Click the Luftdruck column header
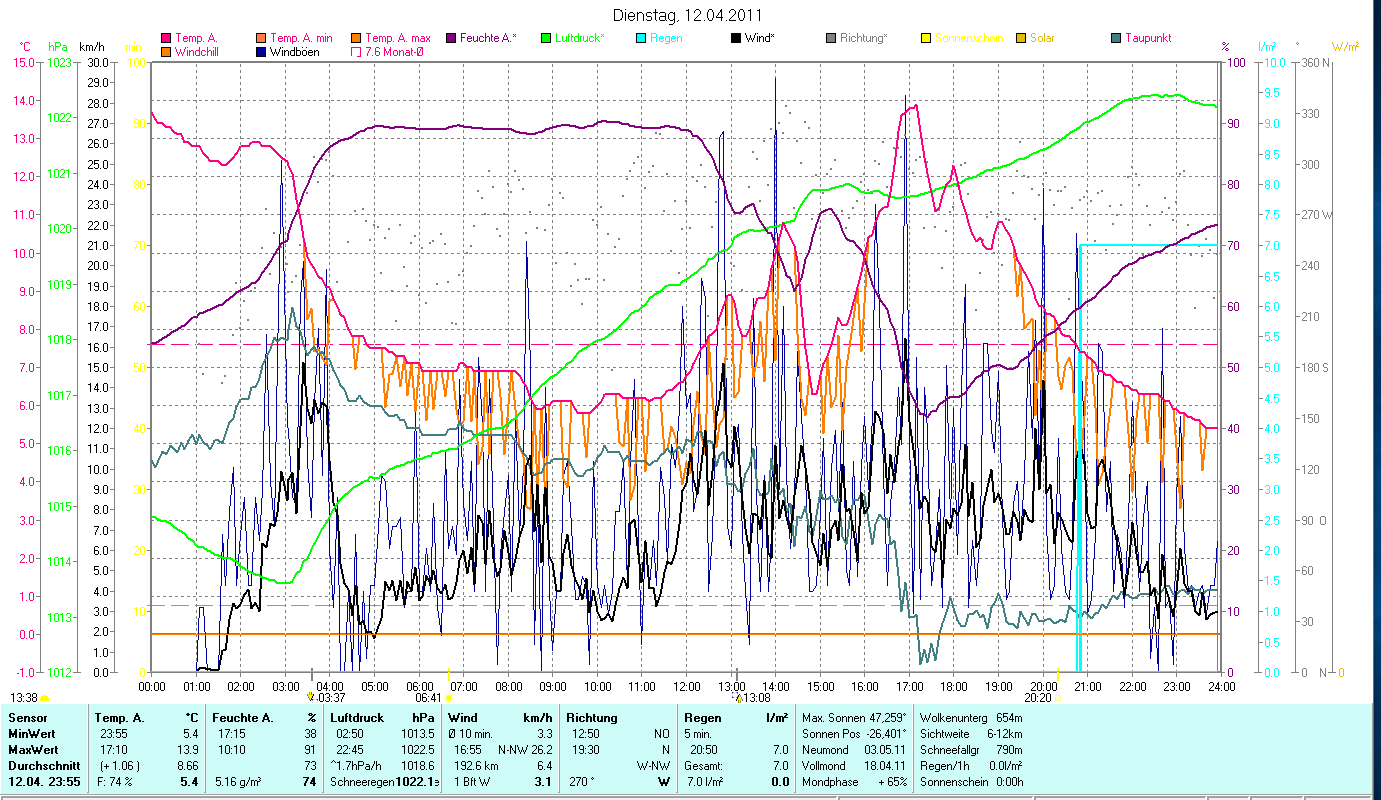Viewport: 1381px width, 800px height. pos(357,718)
